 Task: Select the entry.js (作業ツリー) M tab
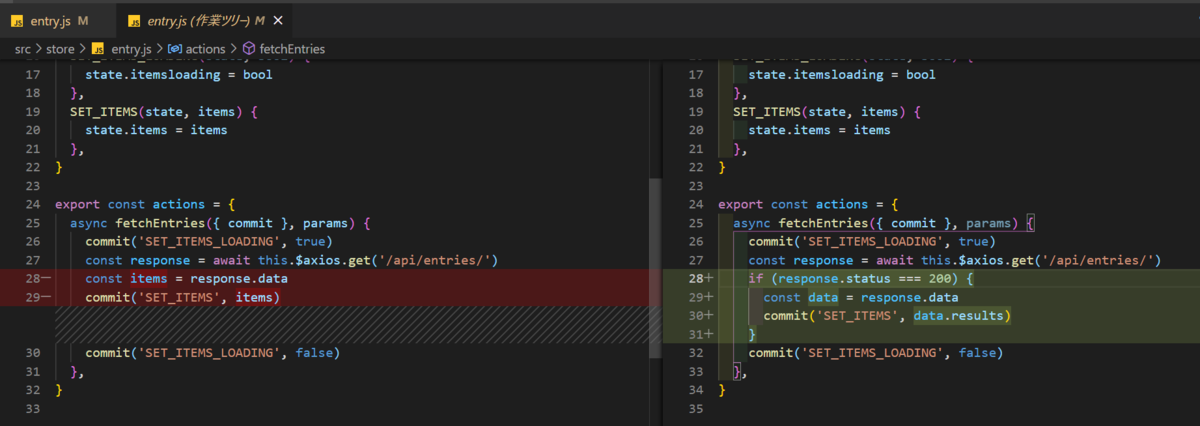(x=205, y=20)
